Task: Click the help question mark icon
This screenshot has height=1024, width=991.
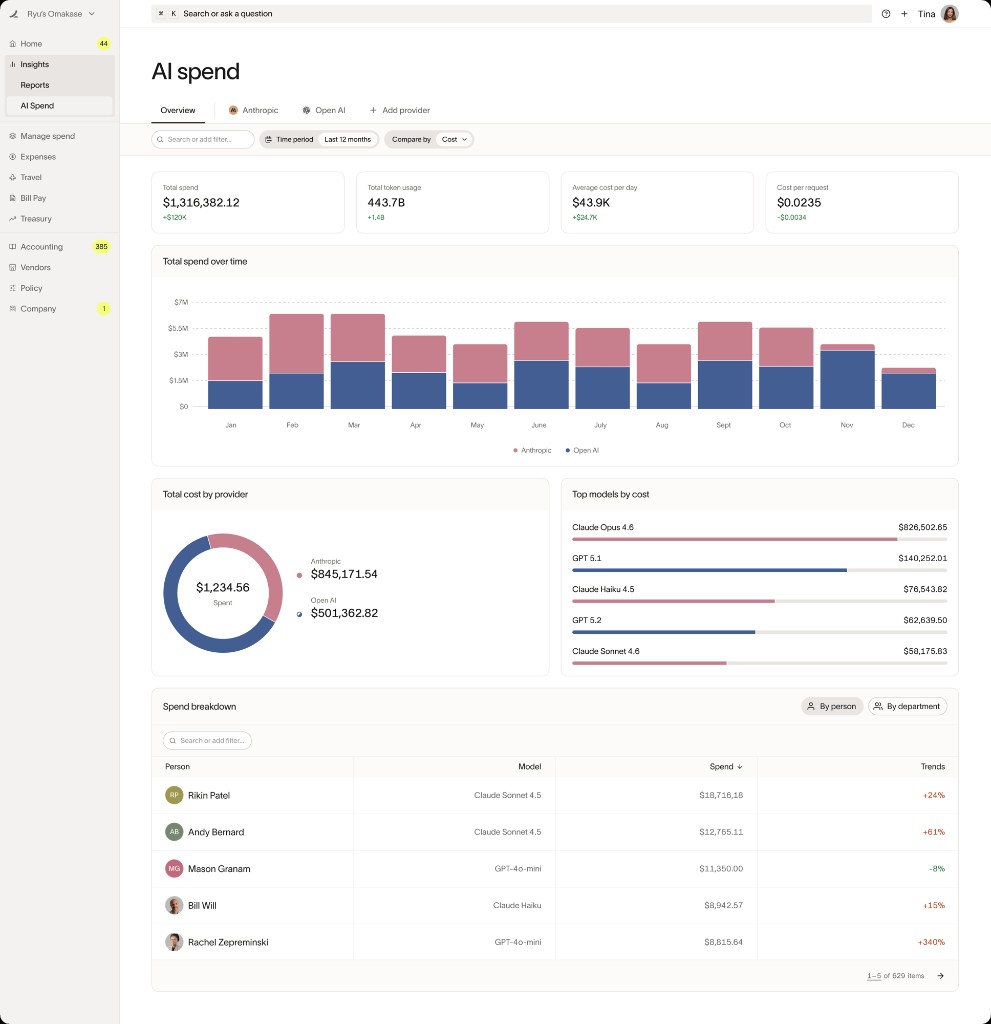Action: (886, 14)
